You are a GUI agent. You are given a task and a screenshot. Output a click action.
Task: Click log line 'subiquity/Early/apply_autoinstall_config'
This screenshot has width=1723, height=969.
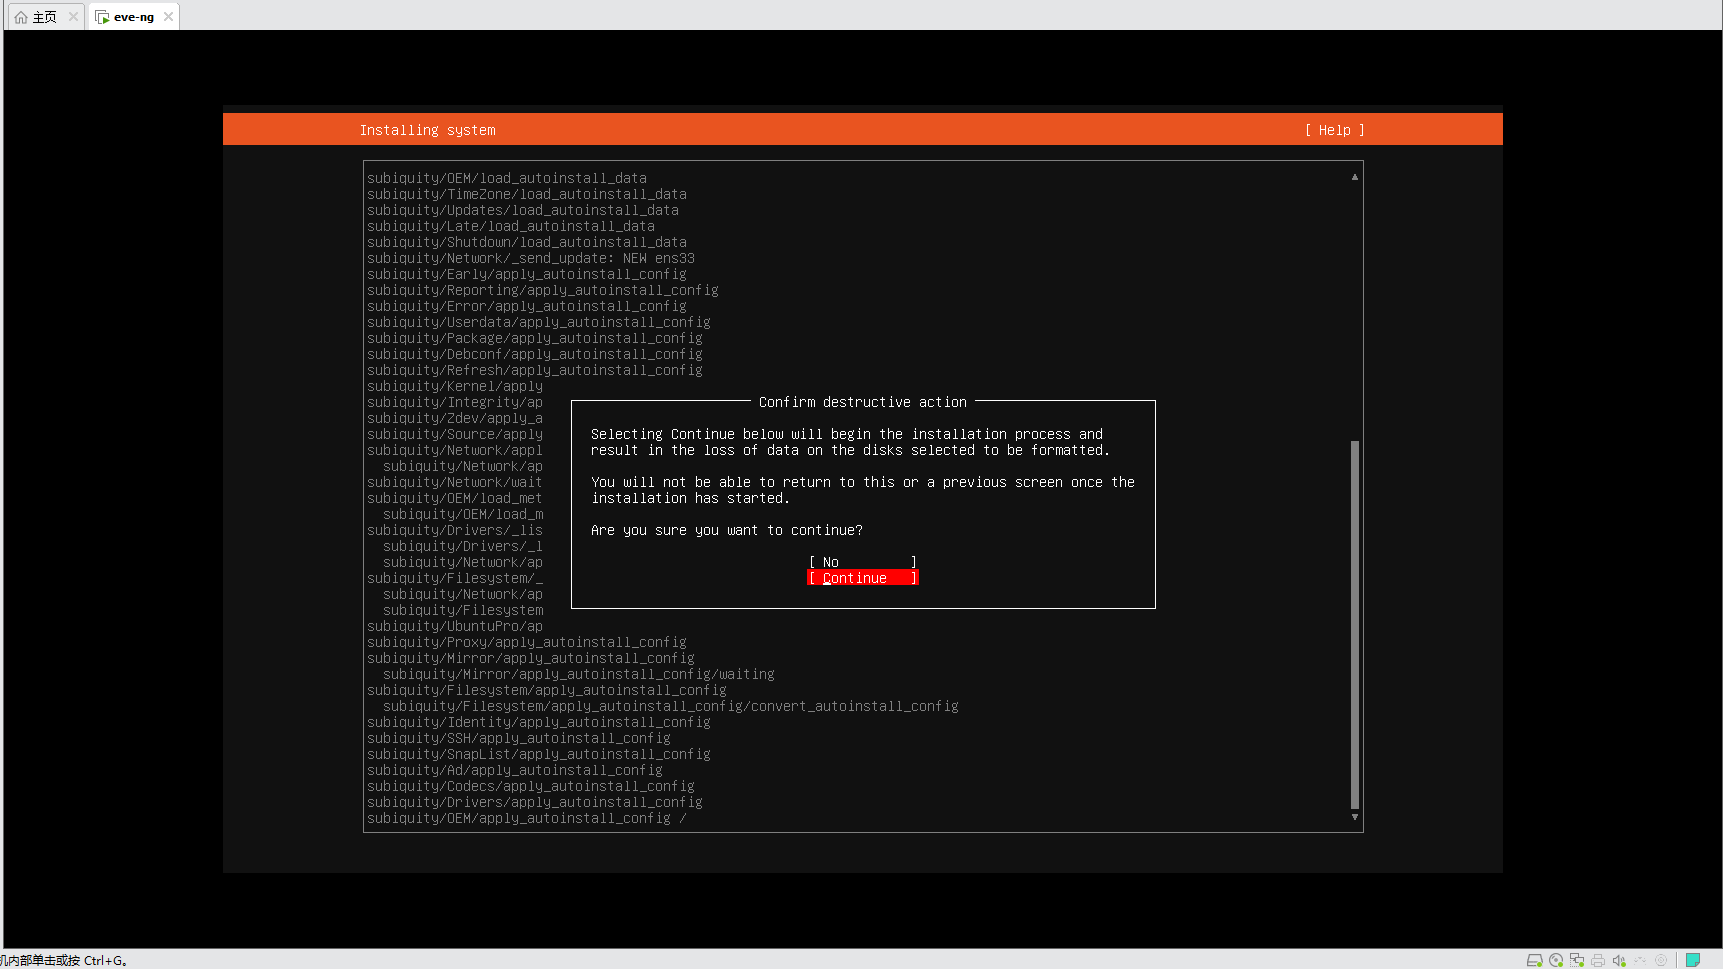pos(527,274)
